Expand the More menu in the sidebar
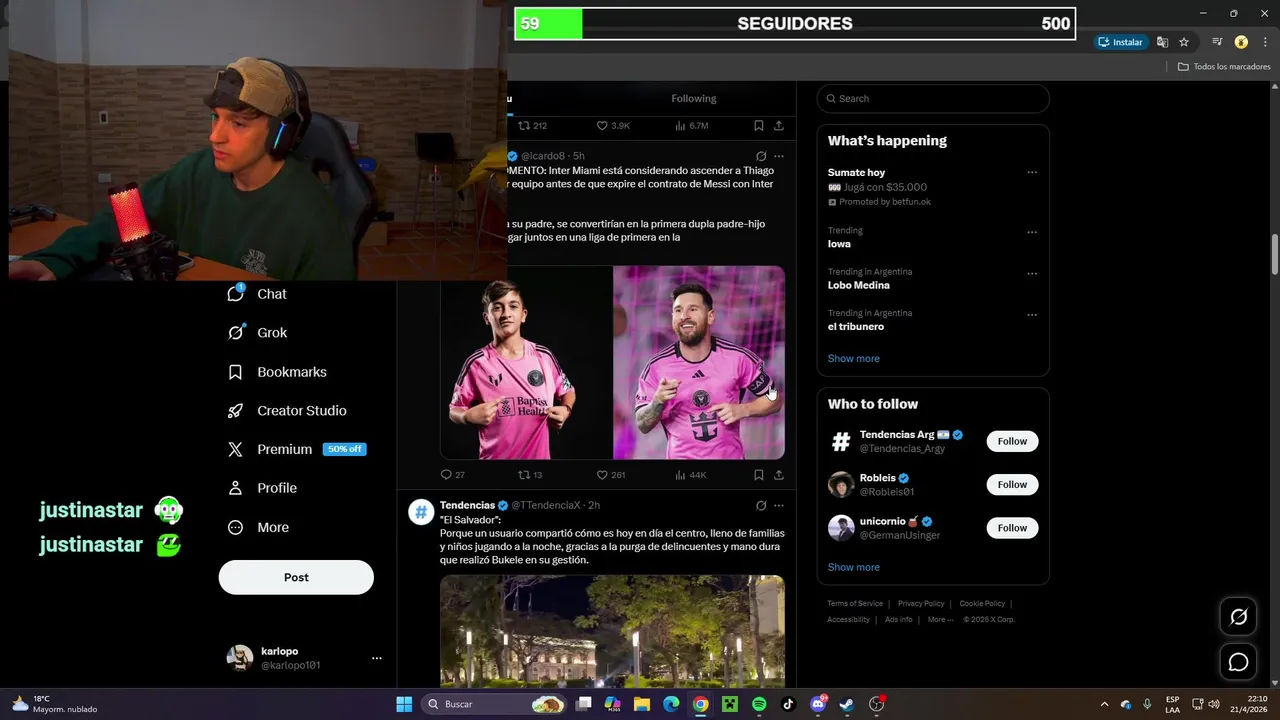 [258, 527]
